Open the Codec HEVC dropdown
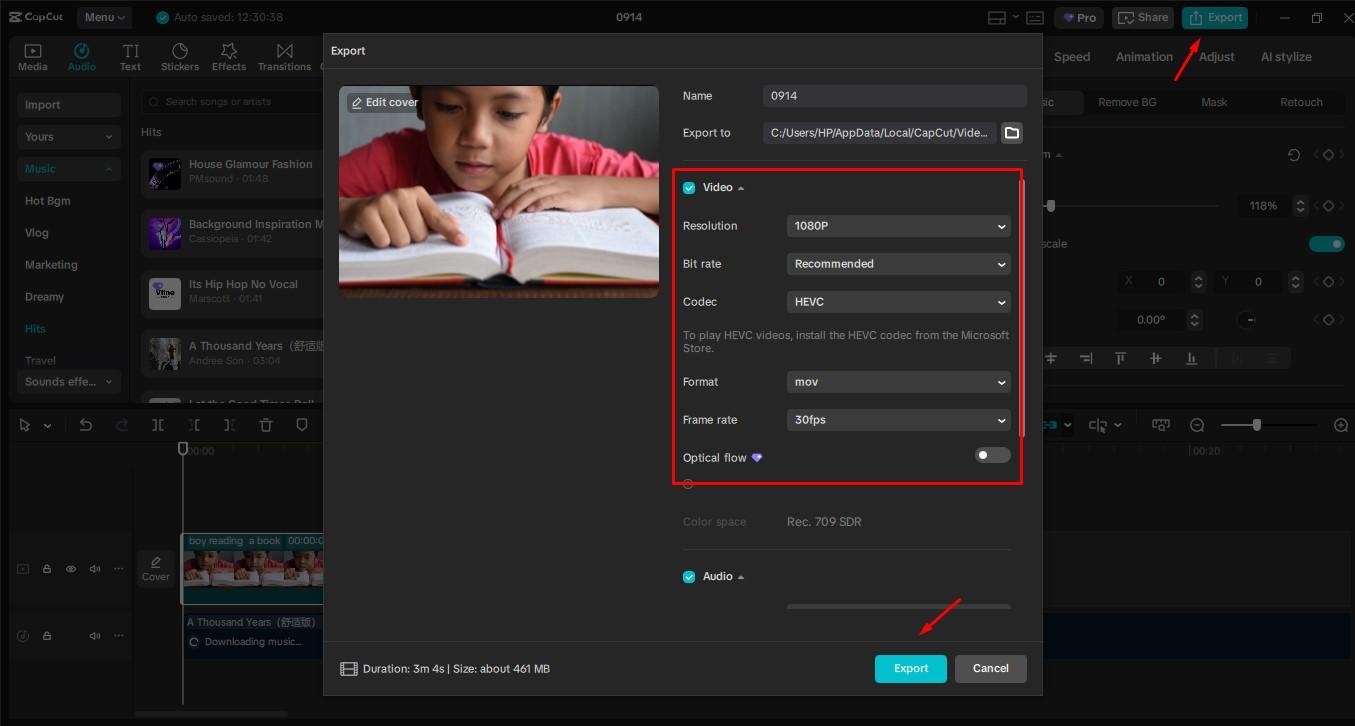Viewport: 1355px width, 726px height. 898,302
